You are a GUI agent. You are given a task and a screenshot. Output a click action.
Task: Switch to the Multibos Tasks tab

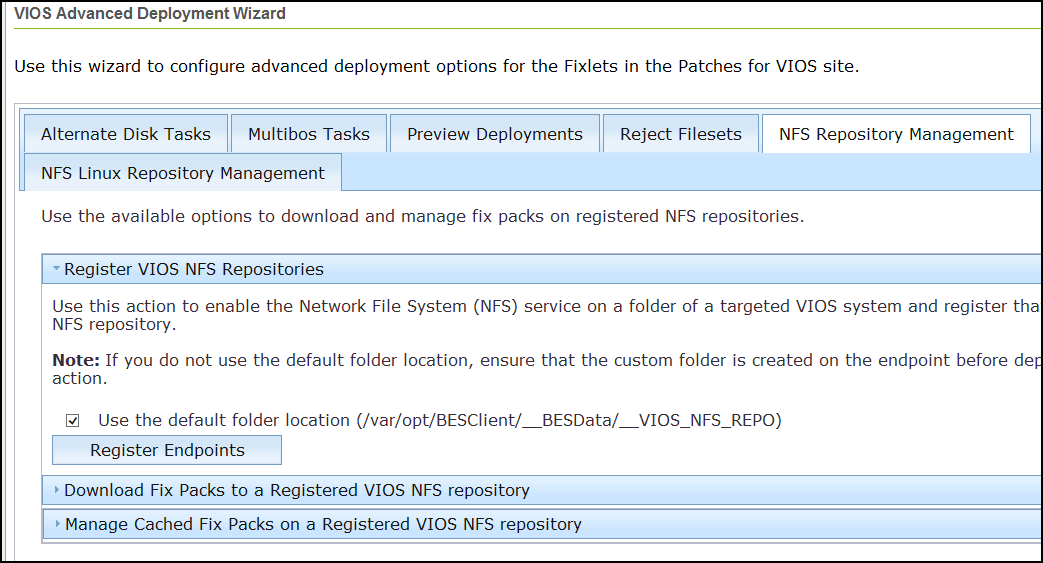point(309,134)
